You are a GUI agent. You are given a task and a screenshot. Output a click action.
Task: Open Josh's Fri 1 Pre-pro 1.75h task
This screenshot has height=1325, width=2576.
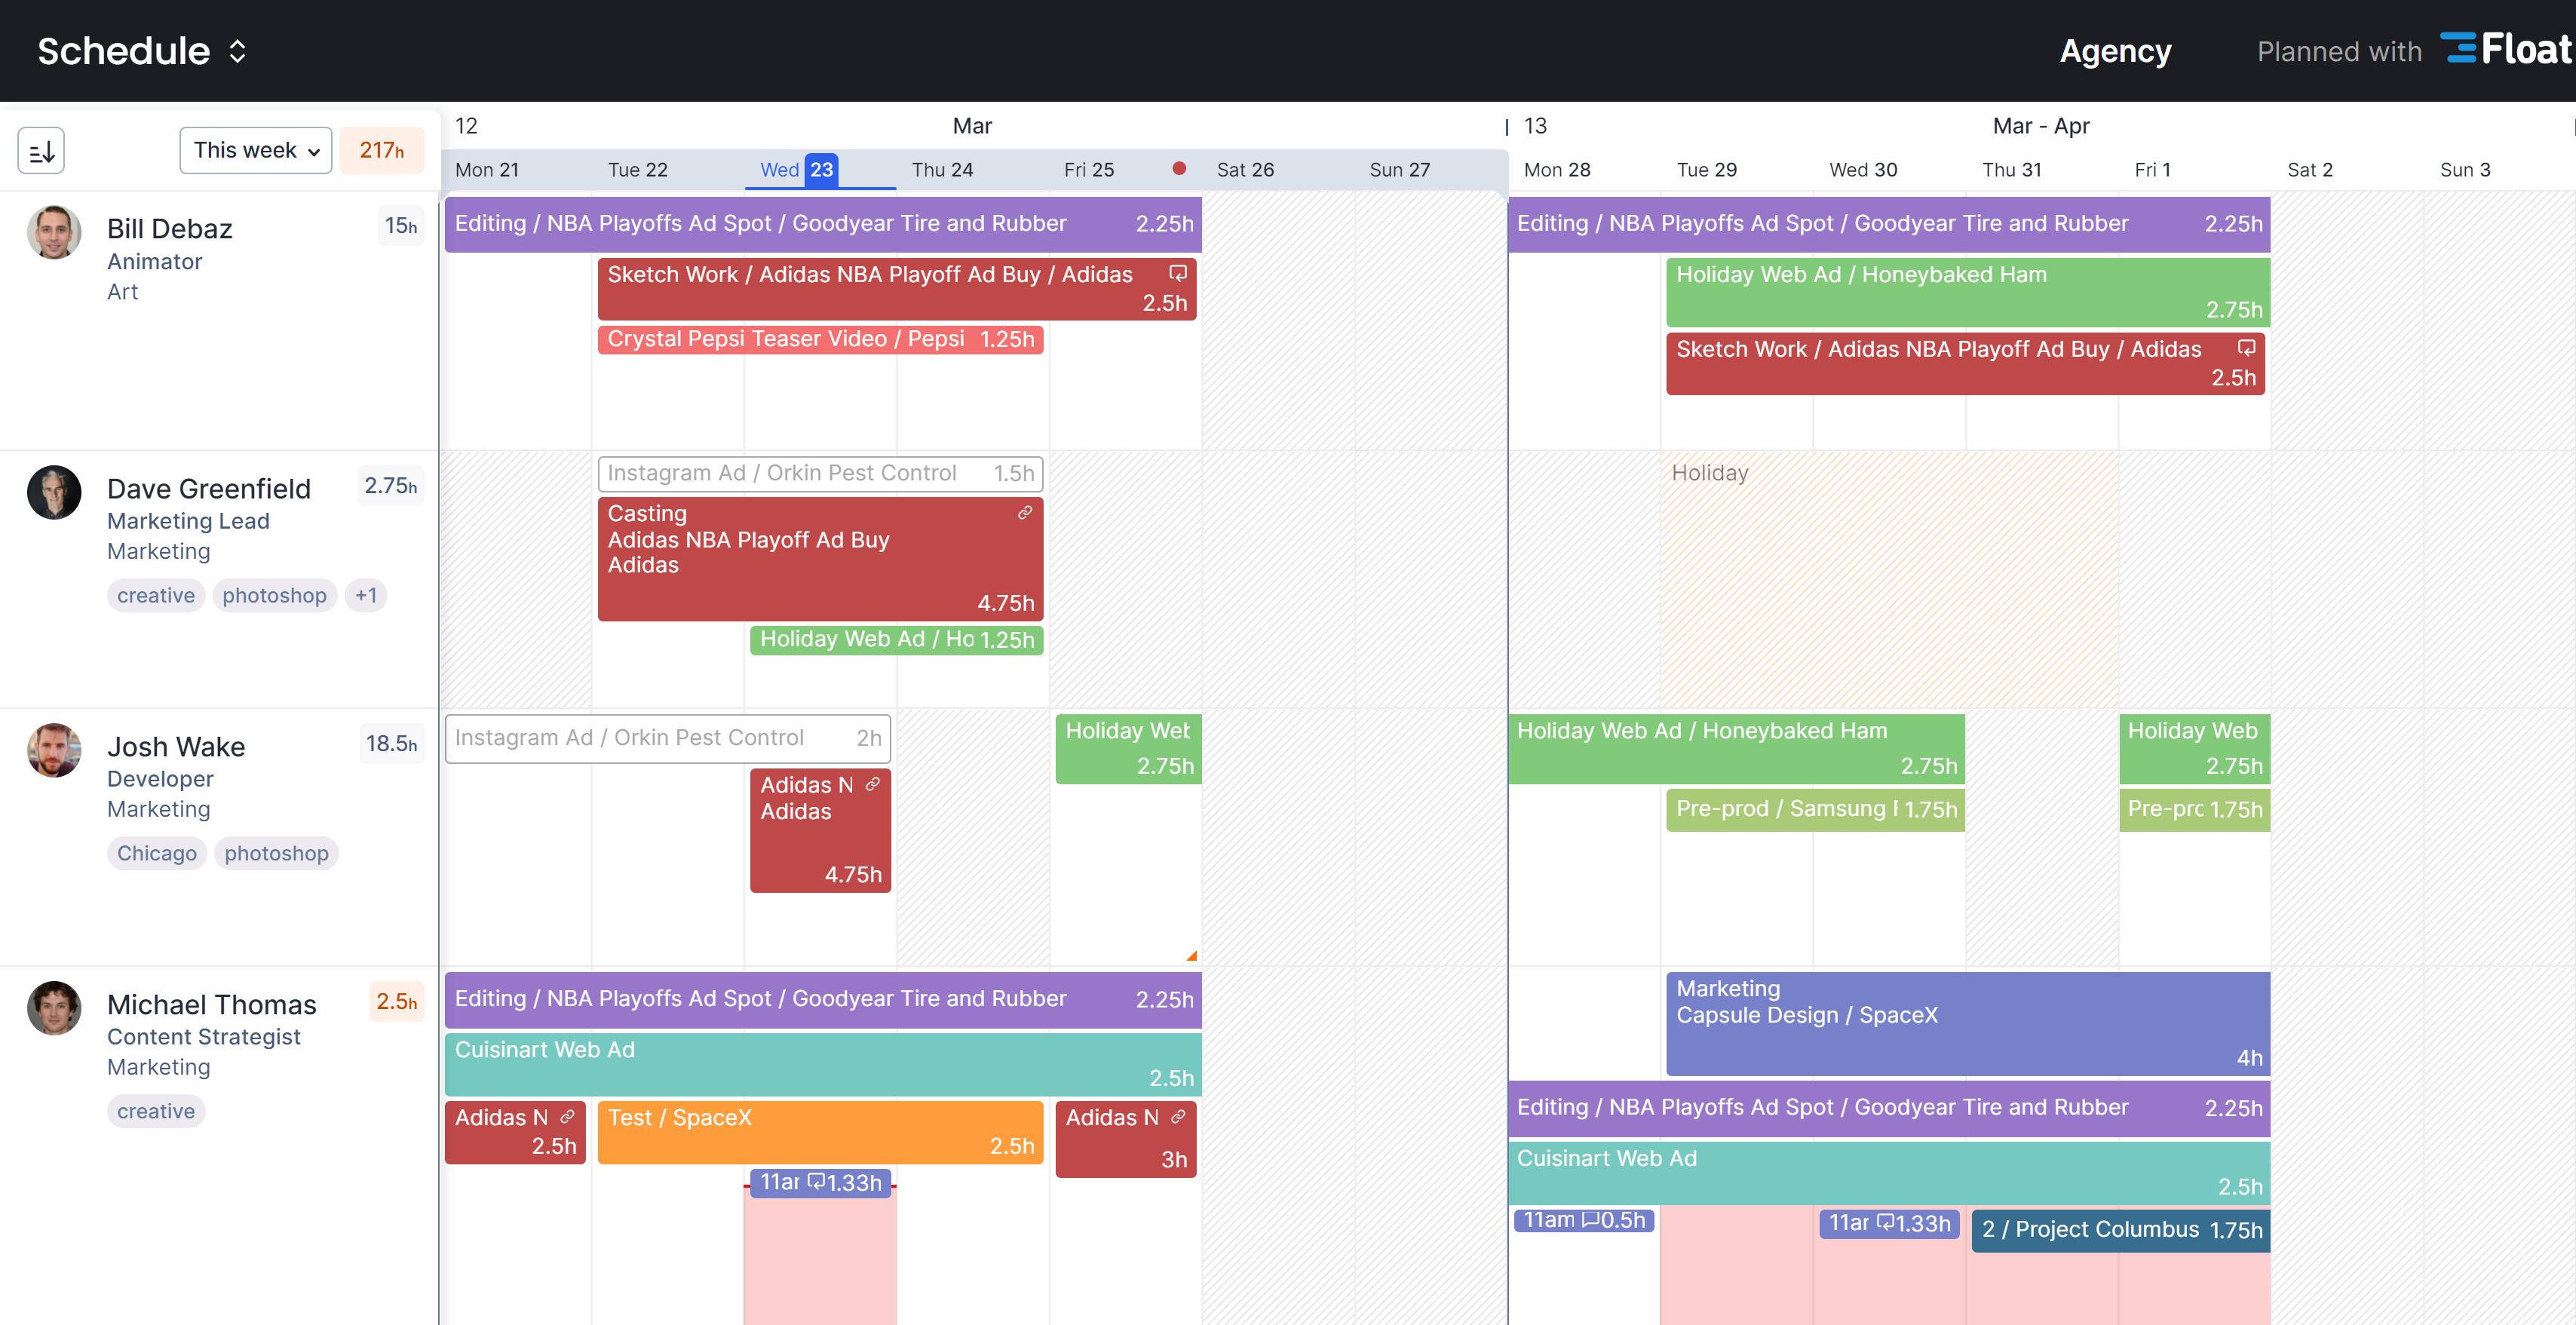[2194, 809]
